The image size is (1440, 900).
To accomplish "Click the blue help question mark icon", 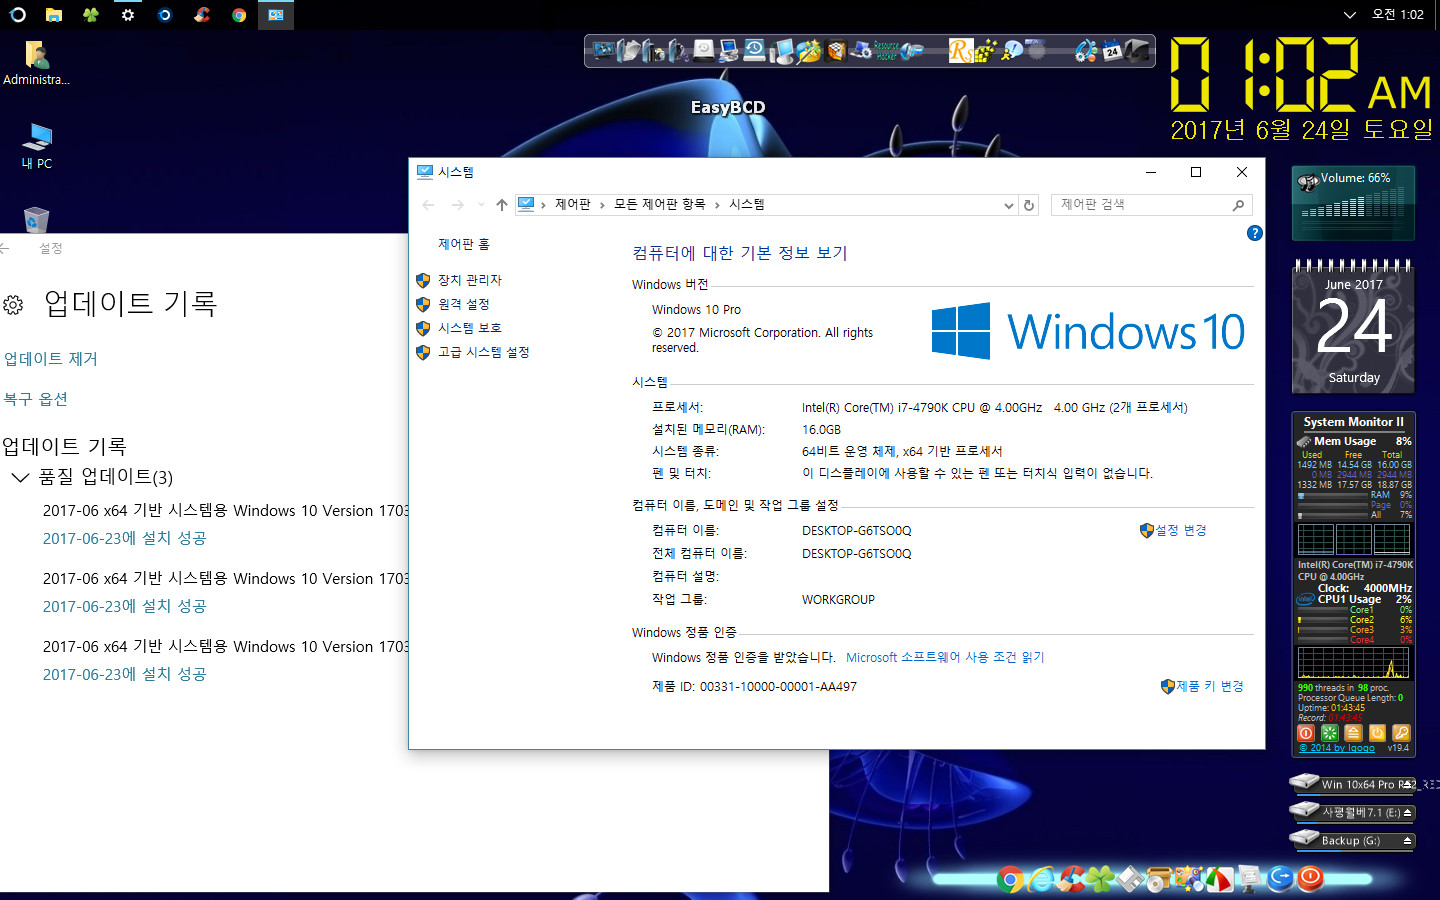I will [1254, 233].
